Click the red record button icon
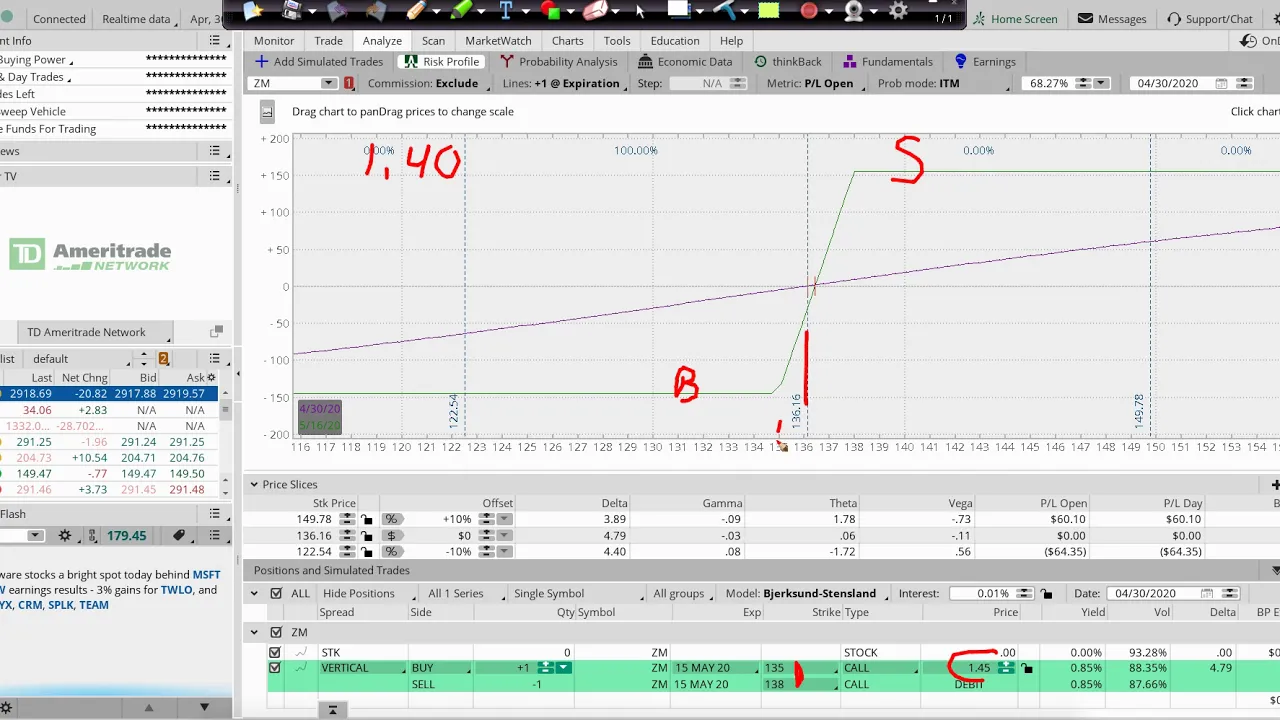 (x=809, y=11)
